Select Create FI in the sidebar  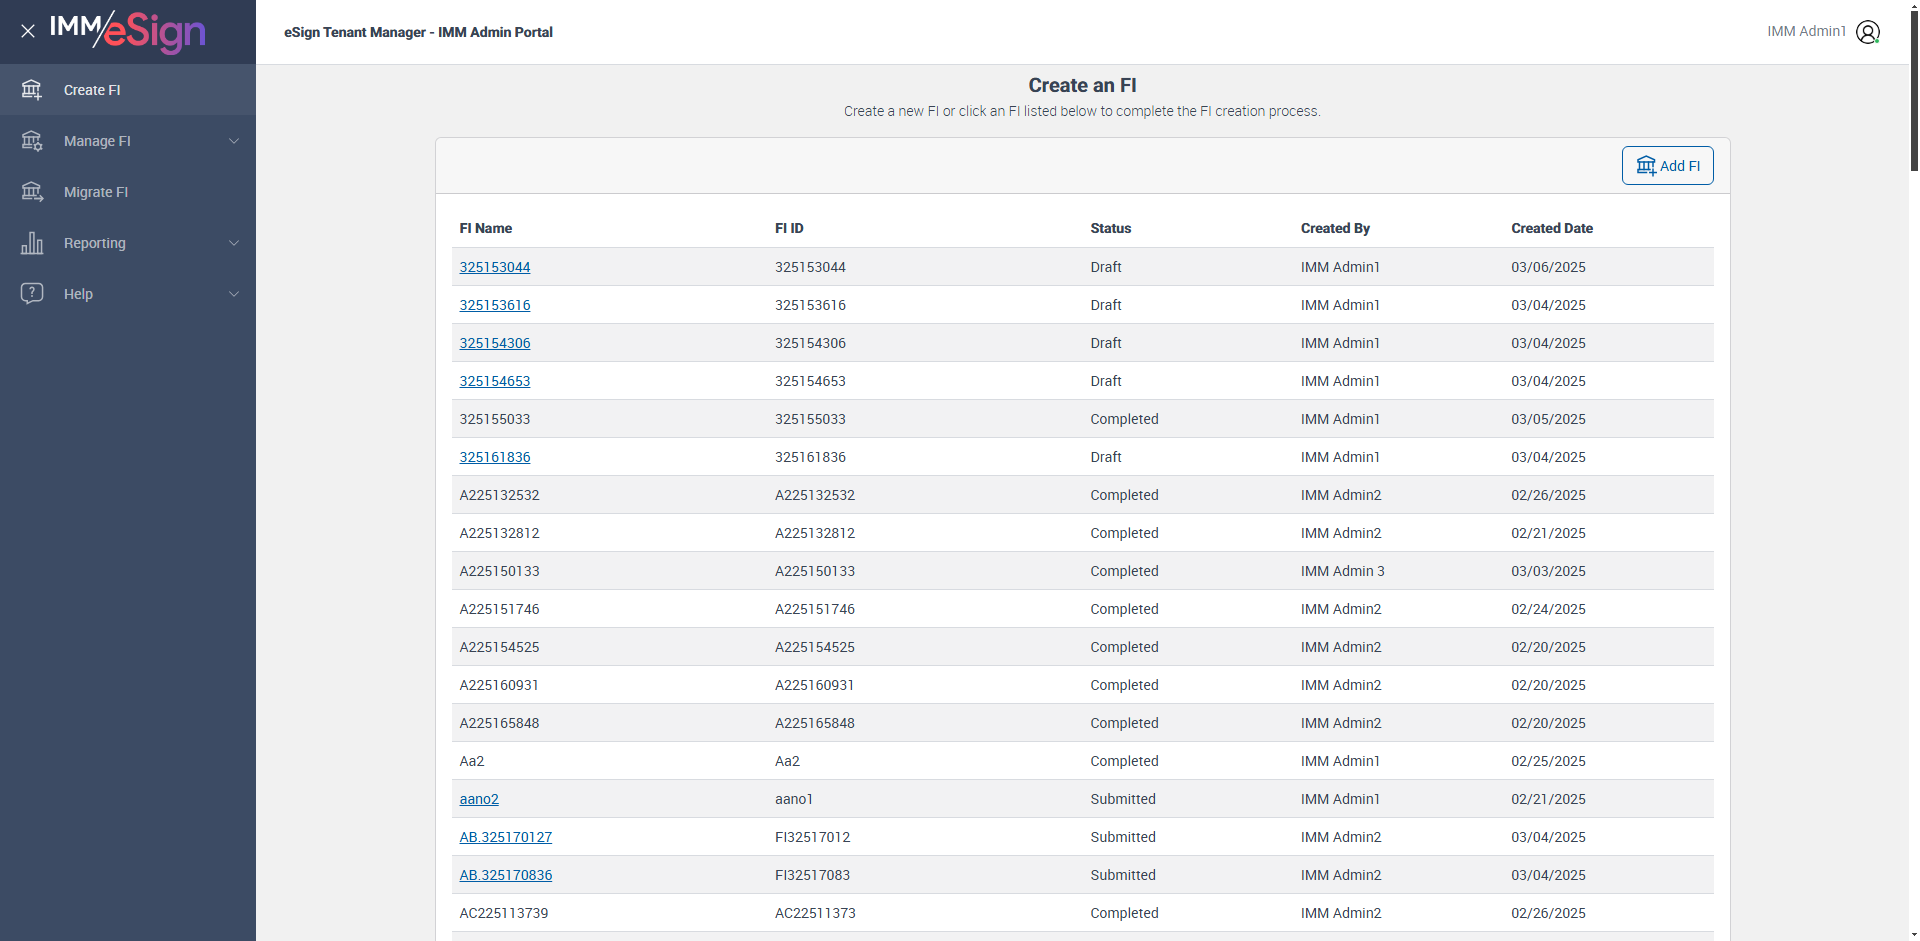coord(92,90)
